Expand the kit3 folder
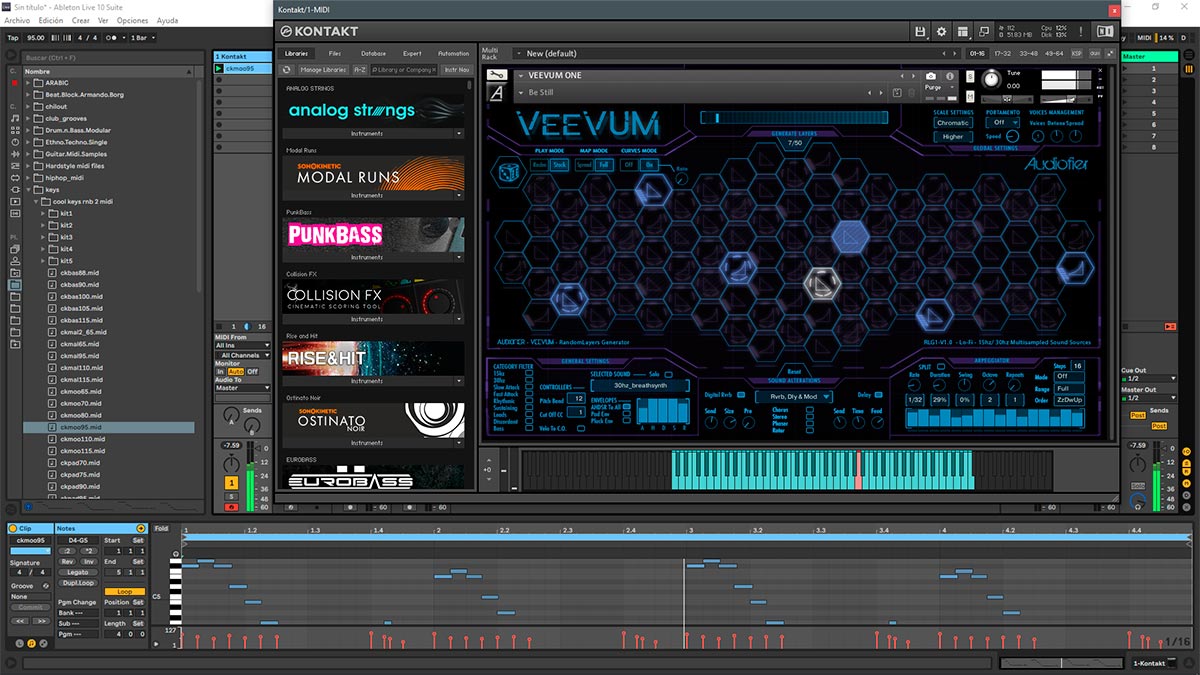The width and height of the screenshot is (1200, 675). click(x=44, y=237)
